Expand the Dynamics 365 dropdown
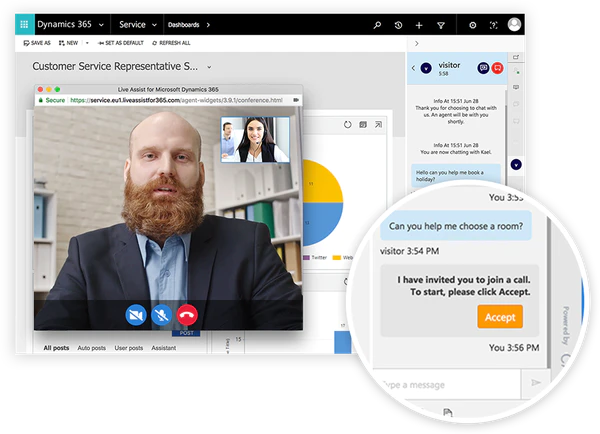This screenshot has height=434, width=600. (x=101, y=25)
